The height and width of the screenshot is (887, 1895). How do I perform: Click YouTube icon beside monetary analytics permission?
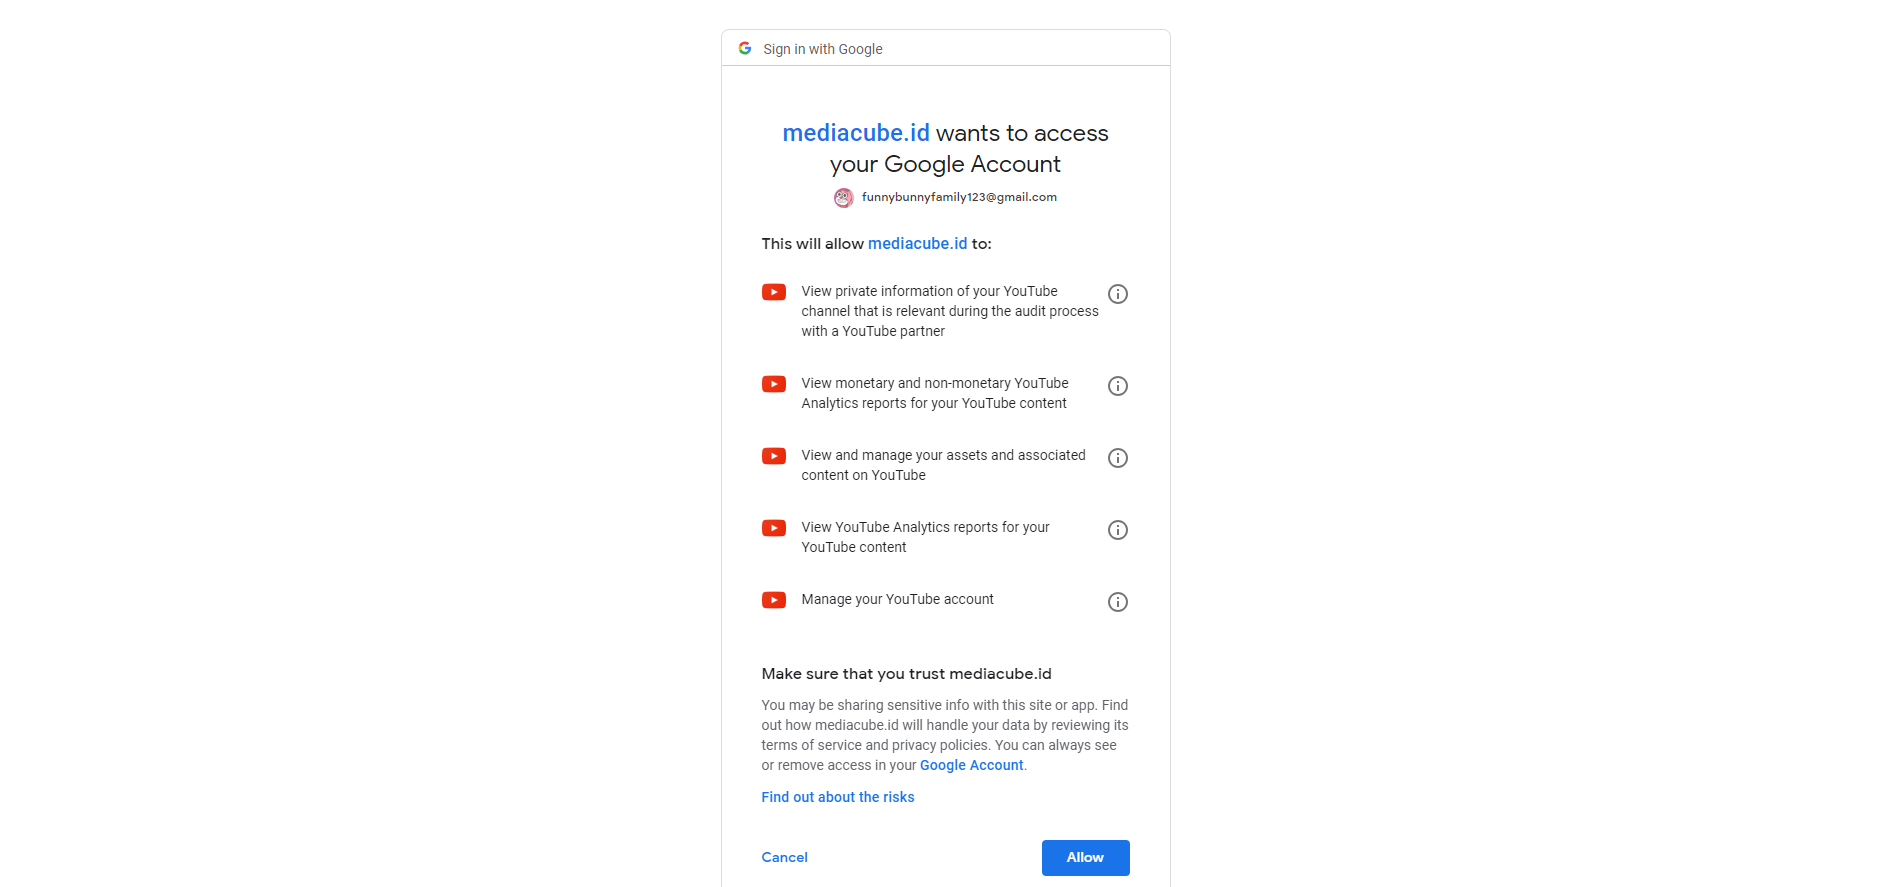pos(774,384)
